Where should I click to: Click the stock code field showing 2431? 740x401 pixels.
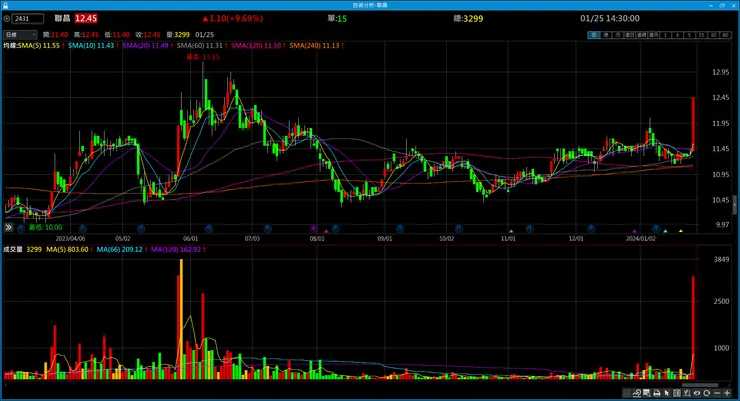coord(28,19)
